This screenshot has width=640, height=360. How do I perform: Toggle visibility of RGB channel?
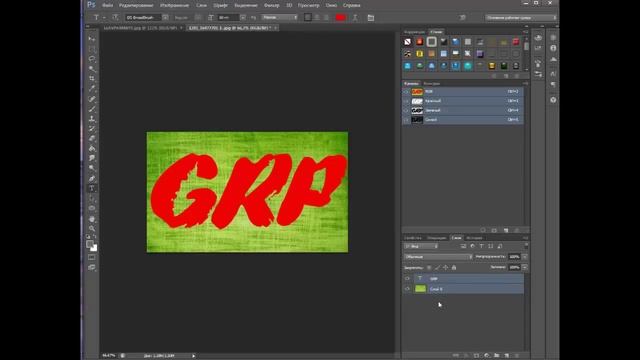click(x=406, y=91)
